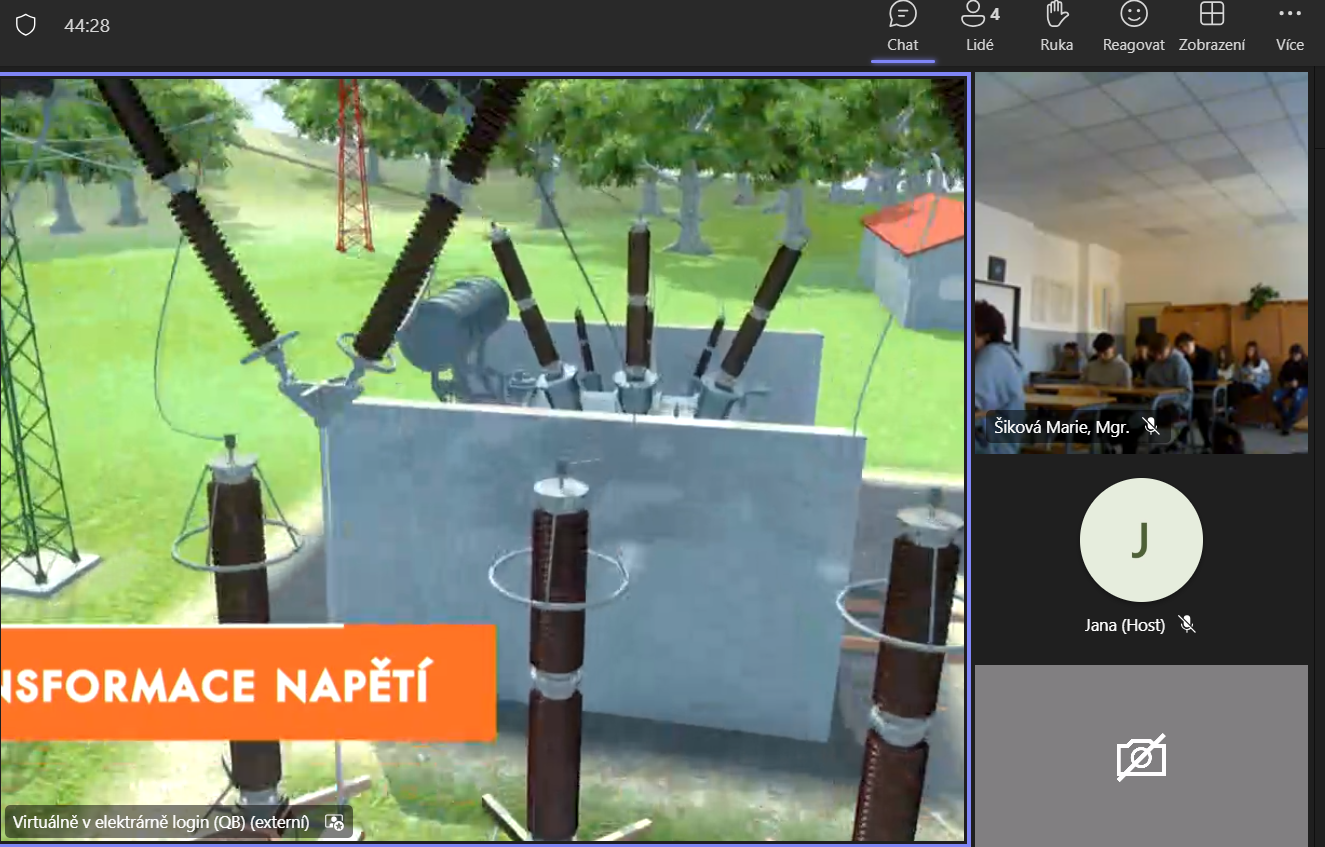
Task: Click muted mic icon beside Šiková Marie
Action: 1152,427
